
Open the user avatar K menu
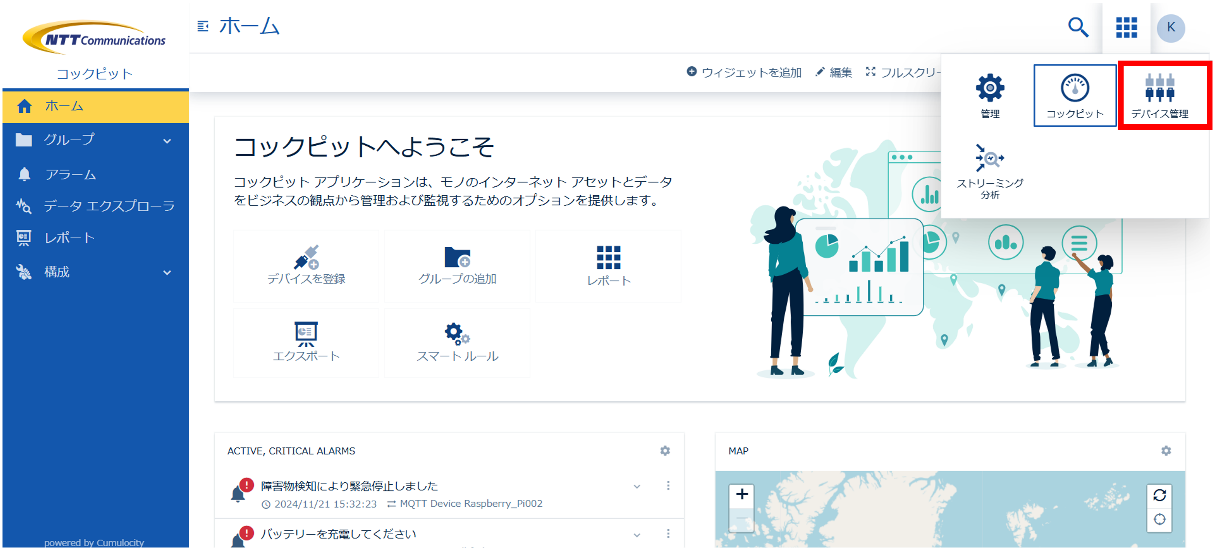pyautogui.click(x=1171, y=27)
